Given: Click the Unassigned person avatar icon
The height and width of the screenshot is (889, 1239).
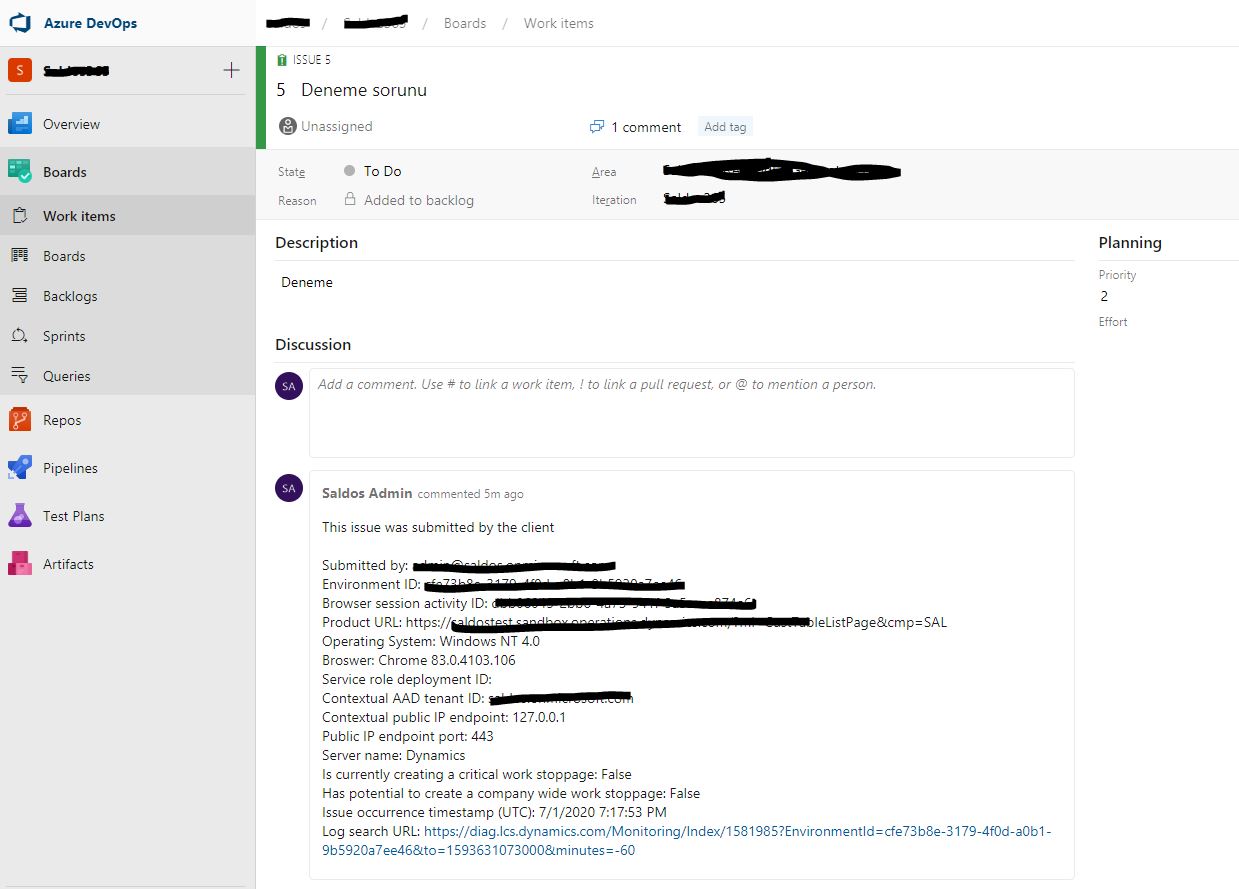Looking at the screenshot, I should point(288,126).
